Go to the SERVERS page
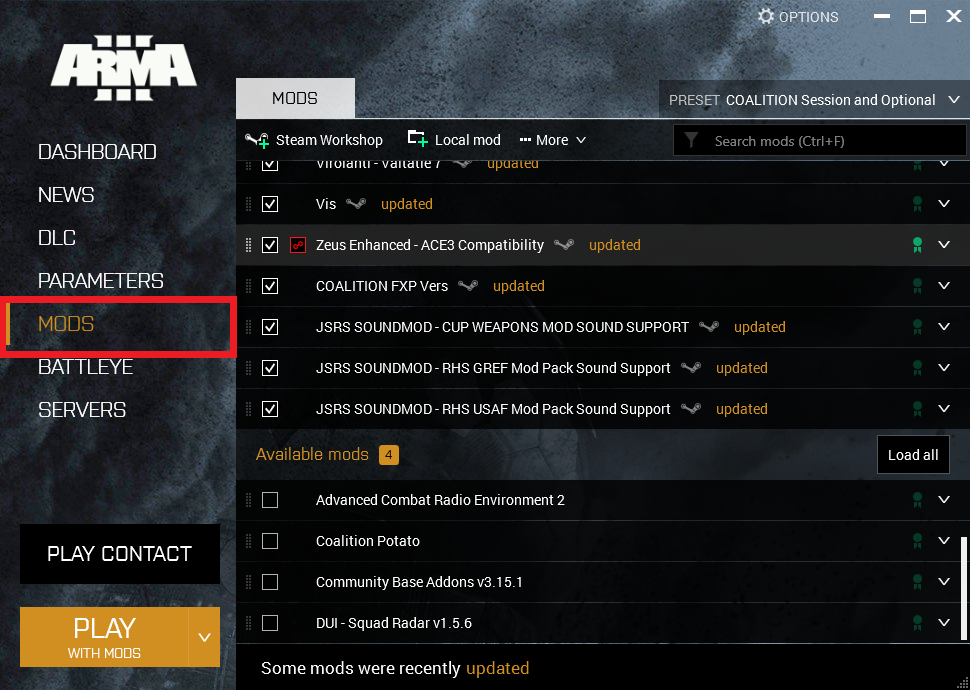Screen dimensions: 970x690 point(82,410)
